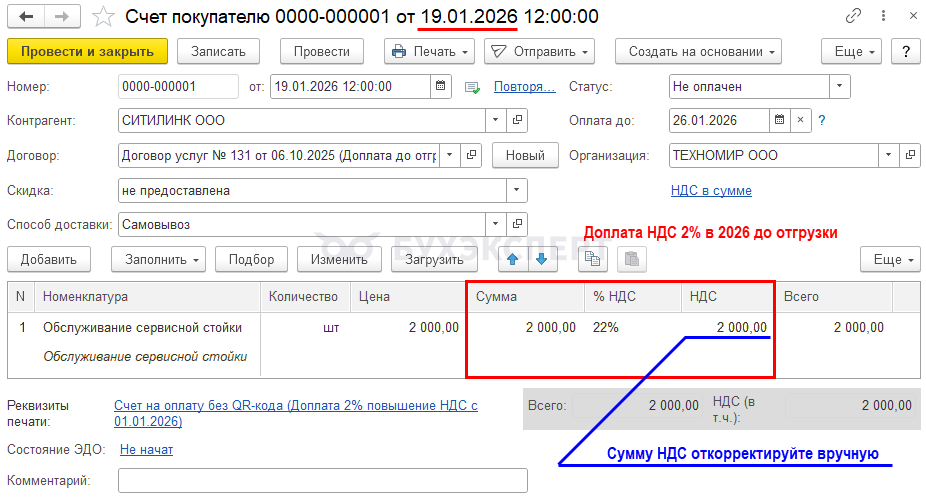
Task: Open the calendar picker for document date
Action: coord(441,86)
